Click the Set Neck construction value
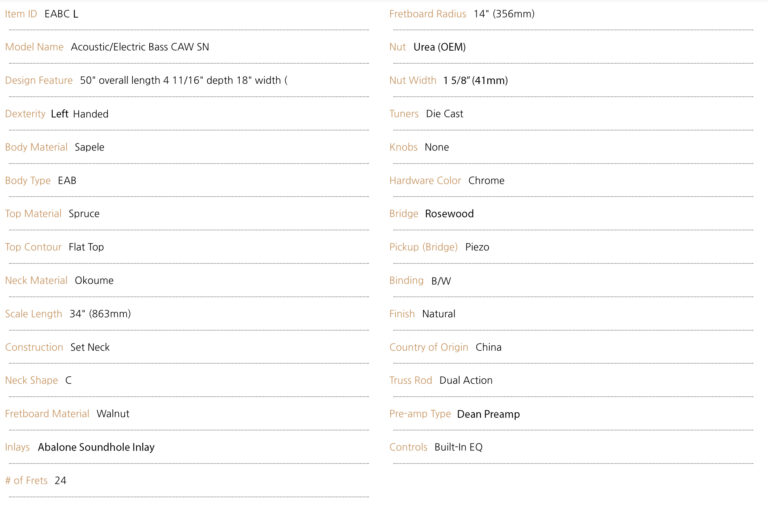 tap(90, 347)
